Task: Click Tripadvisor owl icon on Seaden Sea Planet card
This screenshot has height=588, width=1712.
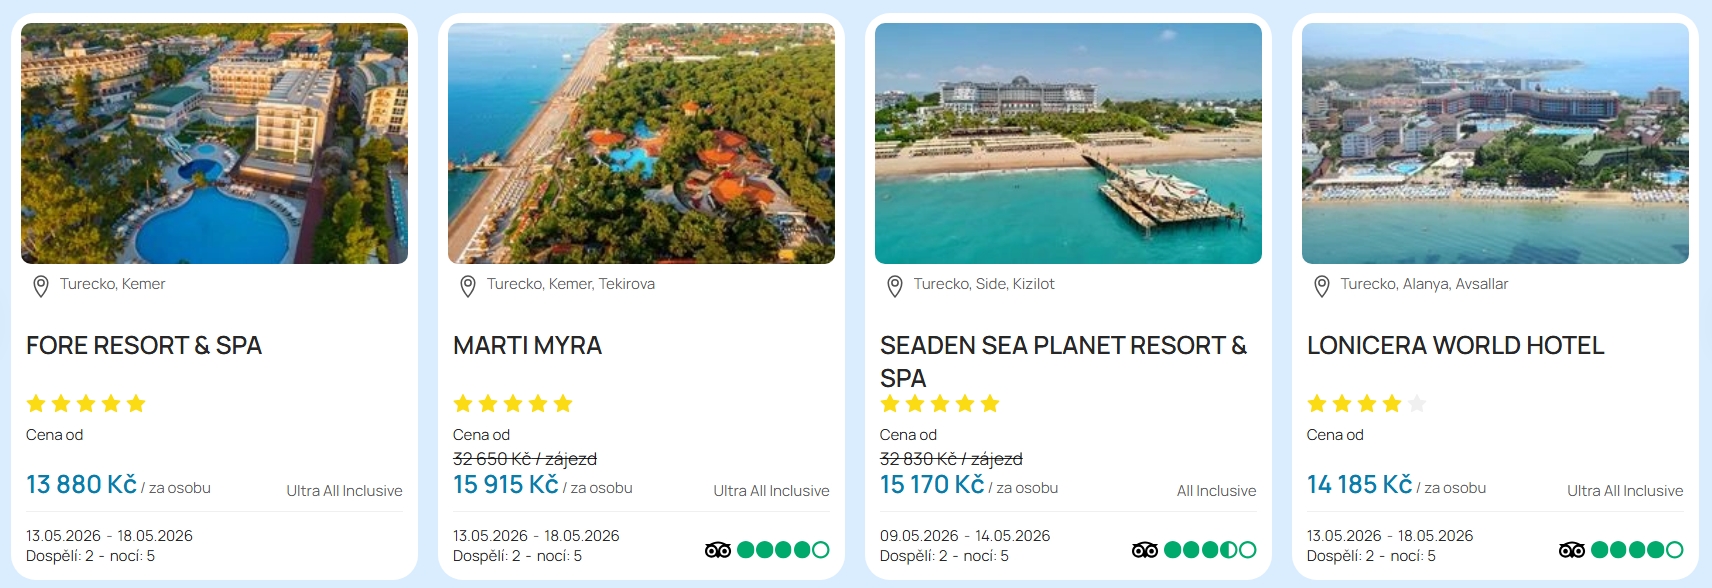Action: click(1145, 549)
